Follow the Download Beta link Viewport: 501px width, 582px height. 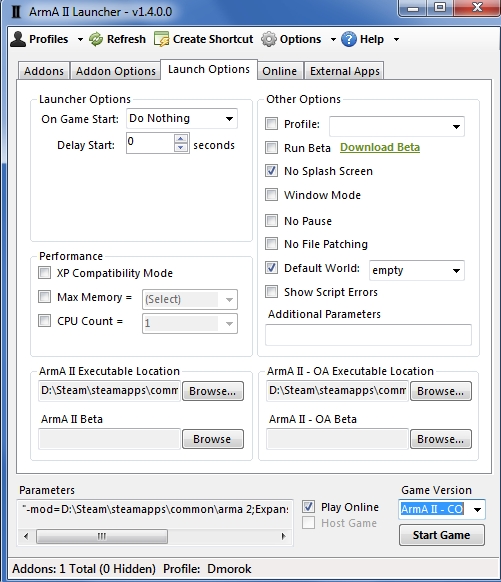coord(380,147)
